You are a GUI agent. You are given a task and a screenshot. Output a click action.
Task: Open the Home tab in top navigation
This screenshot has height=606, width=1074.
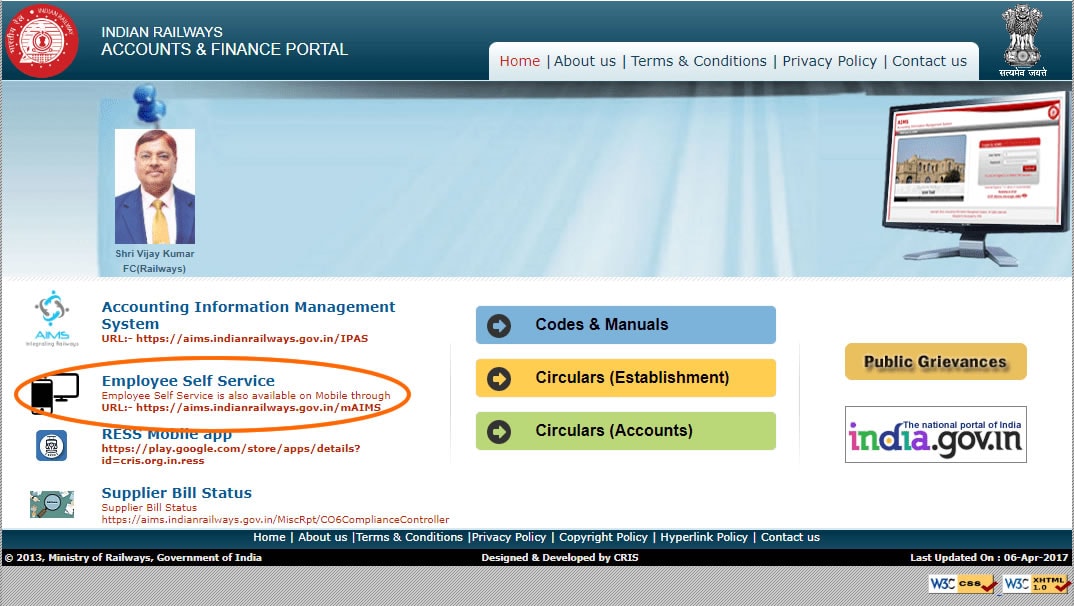click(x=519, y=61)
